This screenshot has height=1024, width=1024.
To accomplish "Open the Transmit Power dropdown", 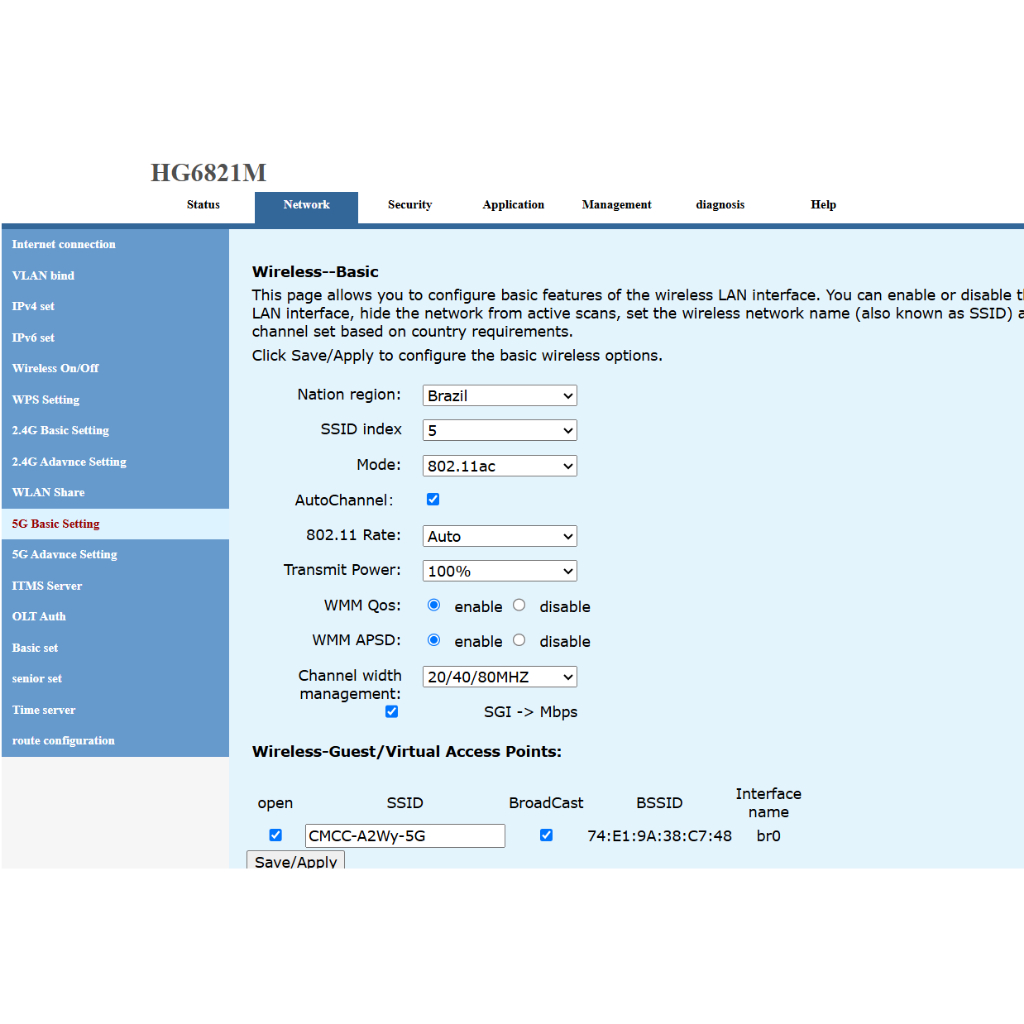I will coord(499,571).
